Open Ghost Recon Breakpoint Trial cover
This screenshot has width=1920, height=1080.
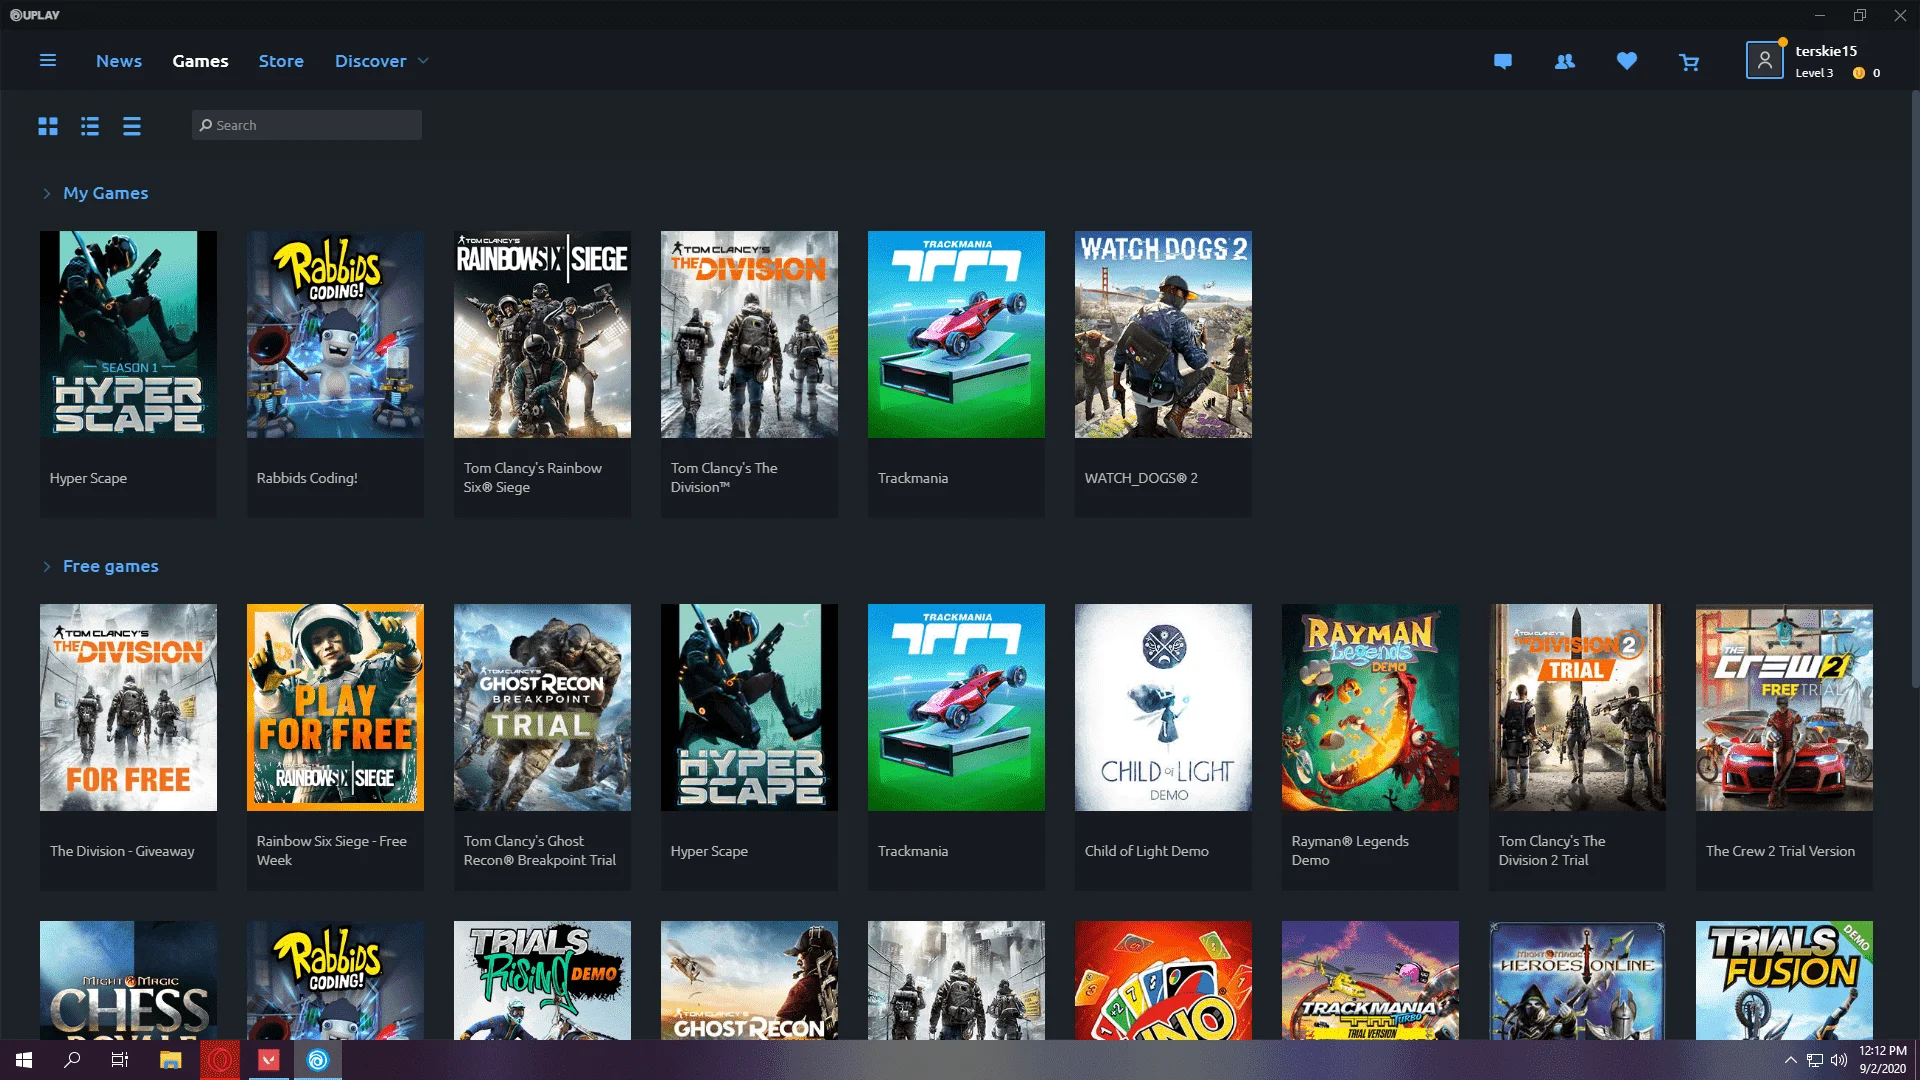click(x=542, y=707)
